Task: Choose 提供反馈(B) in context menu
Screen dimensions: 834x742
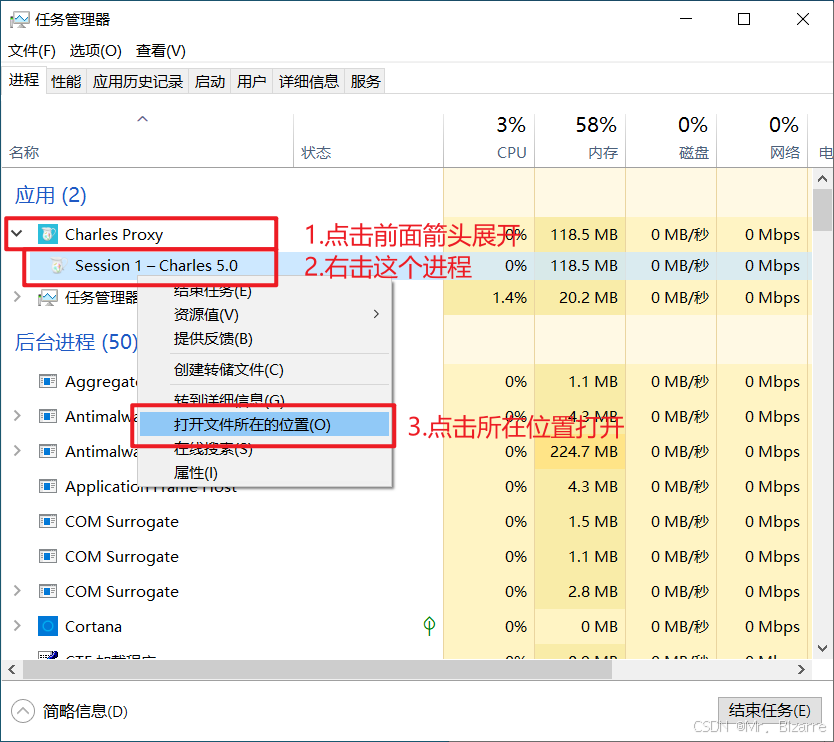Action: pos(264,339)
